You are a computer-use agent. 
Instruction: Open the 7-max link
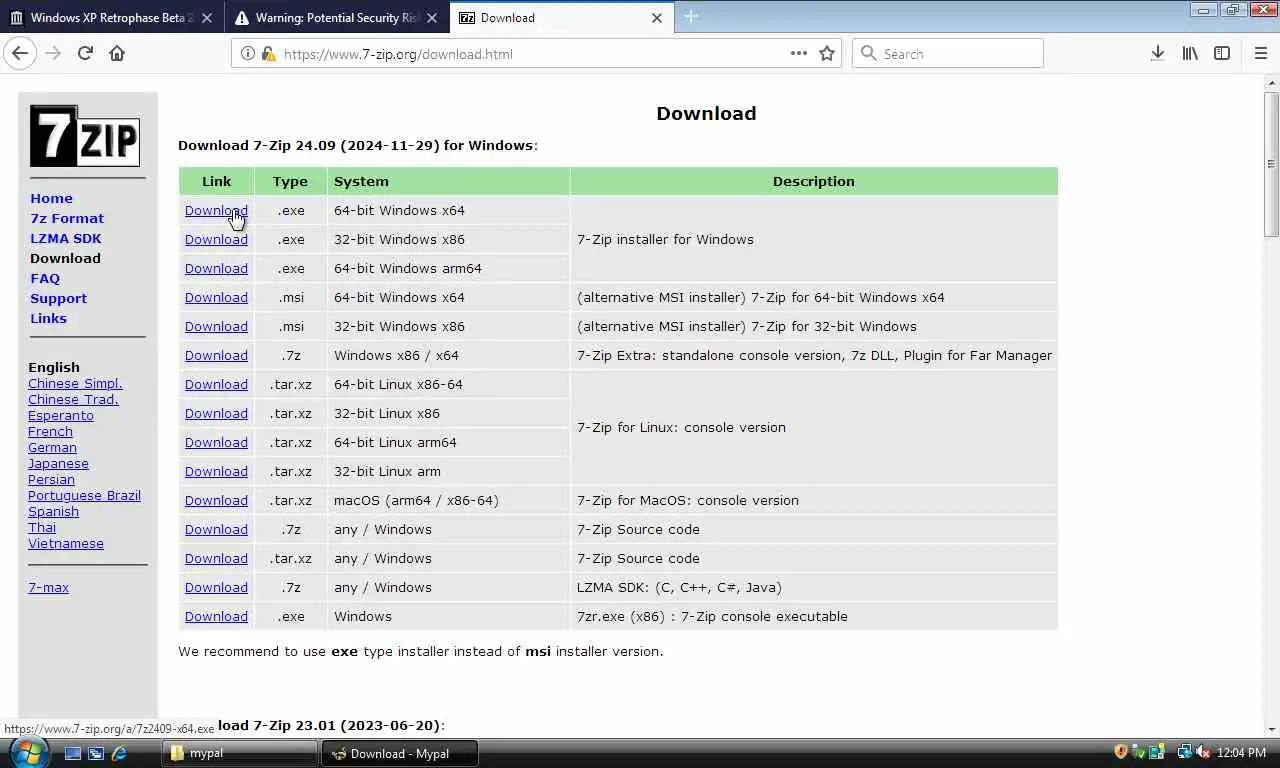[48, 587]
